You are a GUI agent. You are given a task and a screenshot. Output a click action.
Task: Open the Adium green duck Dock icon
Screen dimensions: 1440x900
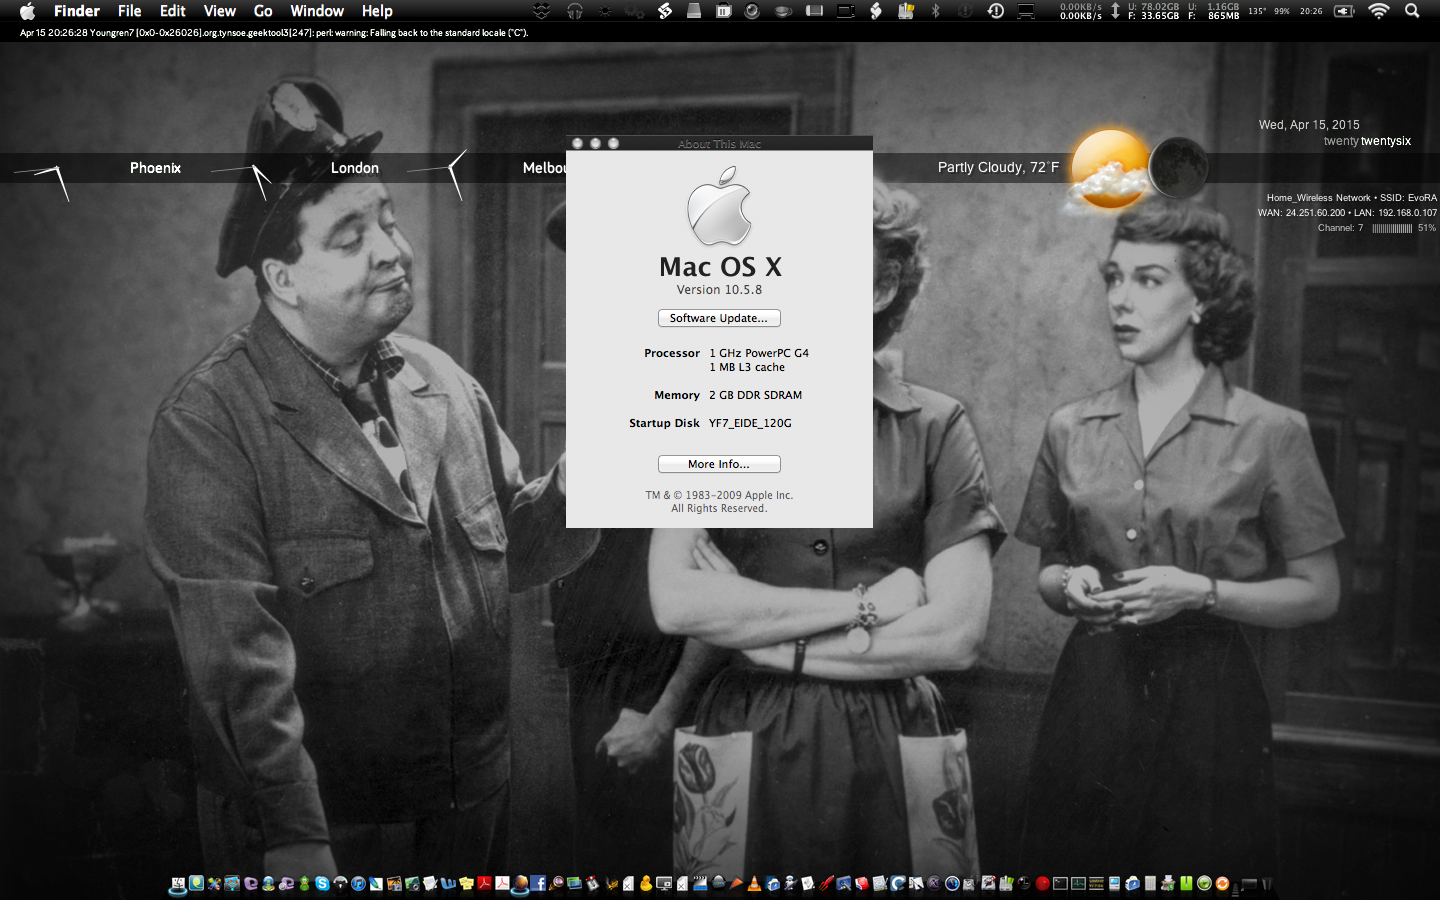(304, 883)
